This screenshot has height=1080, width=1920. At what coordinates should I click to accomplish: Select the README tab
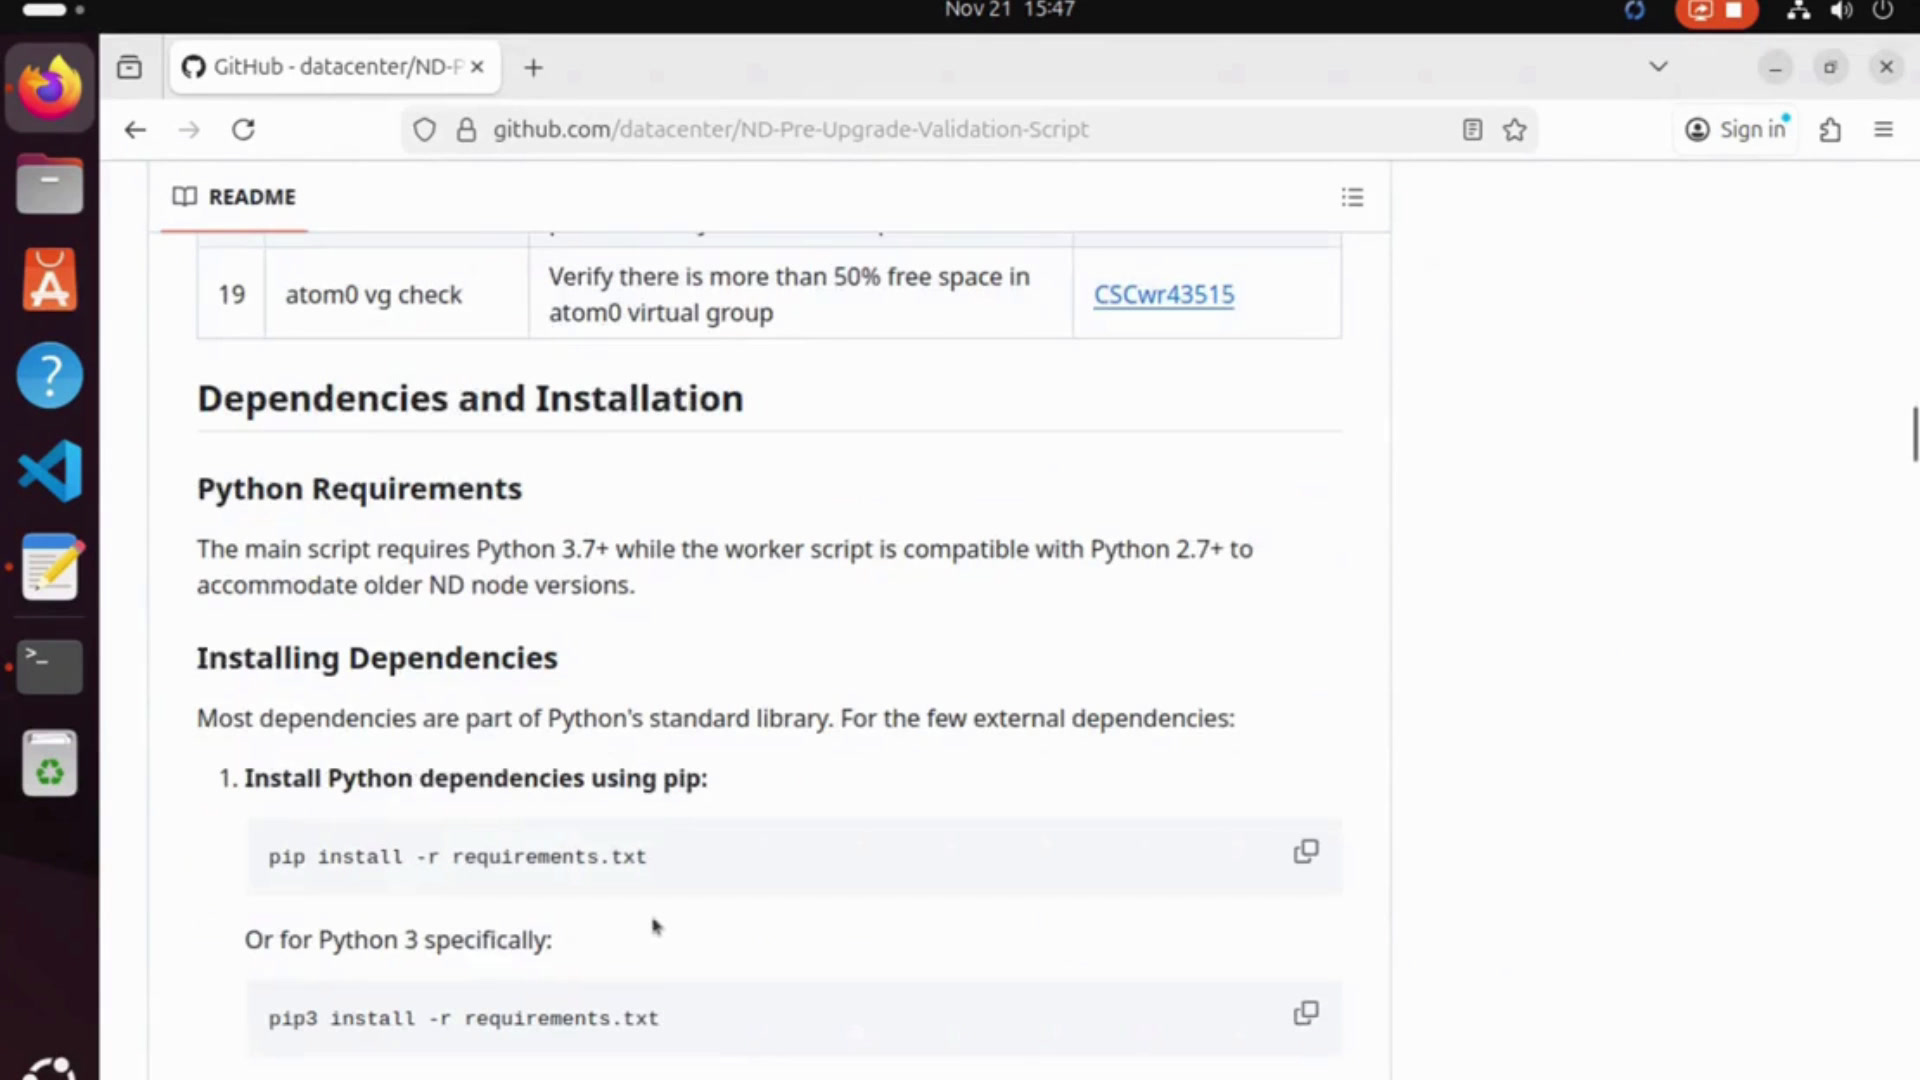coord(234,197)
